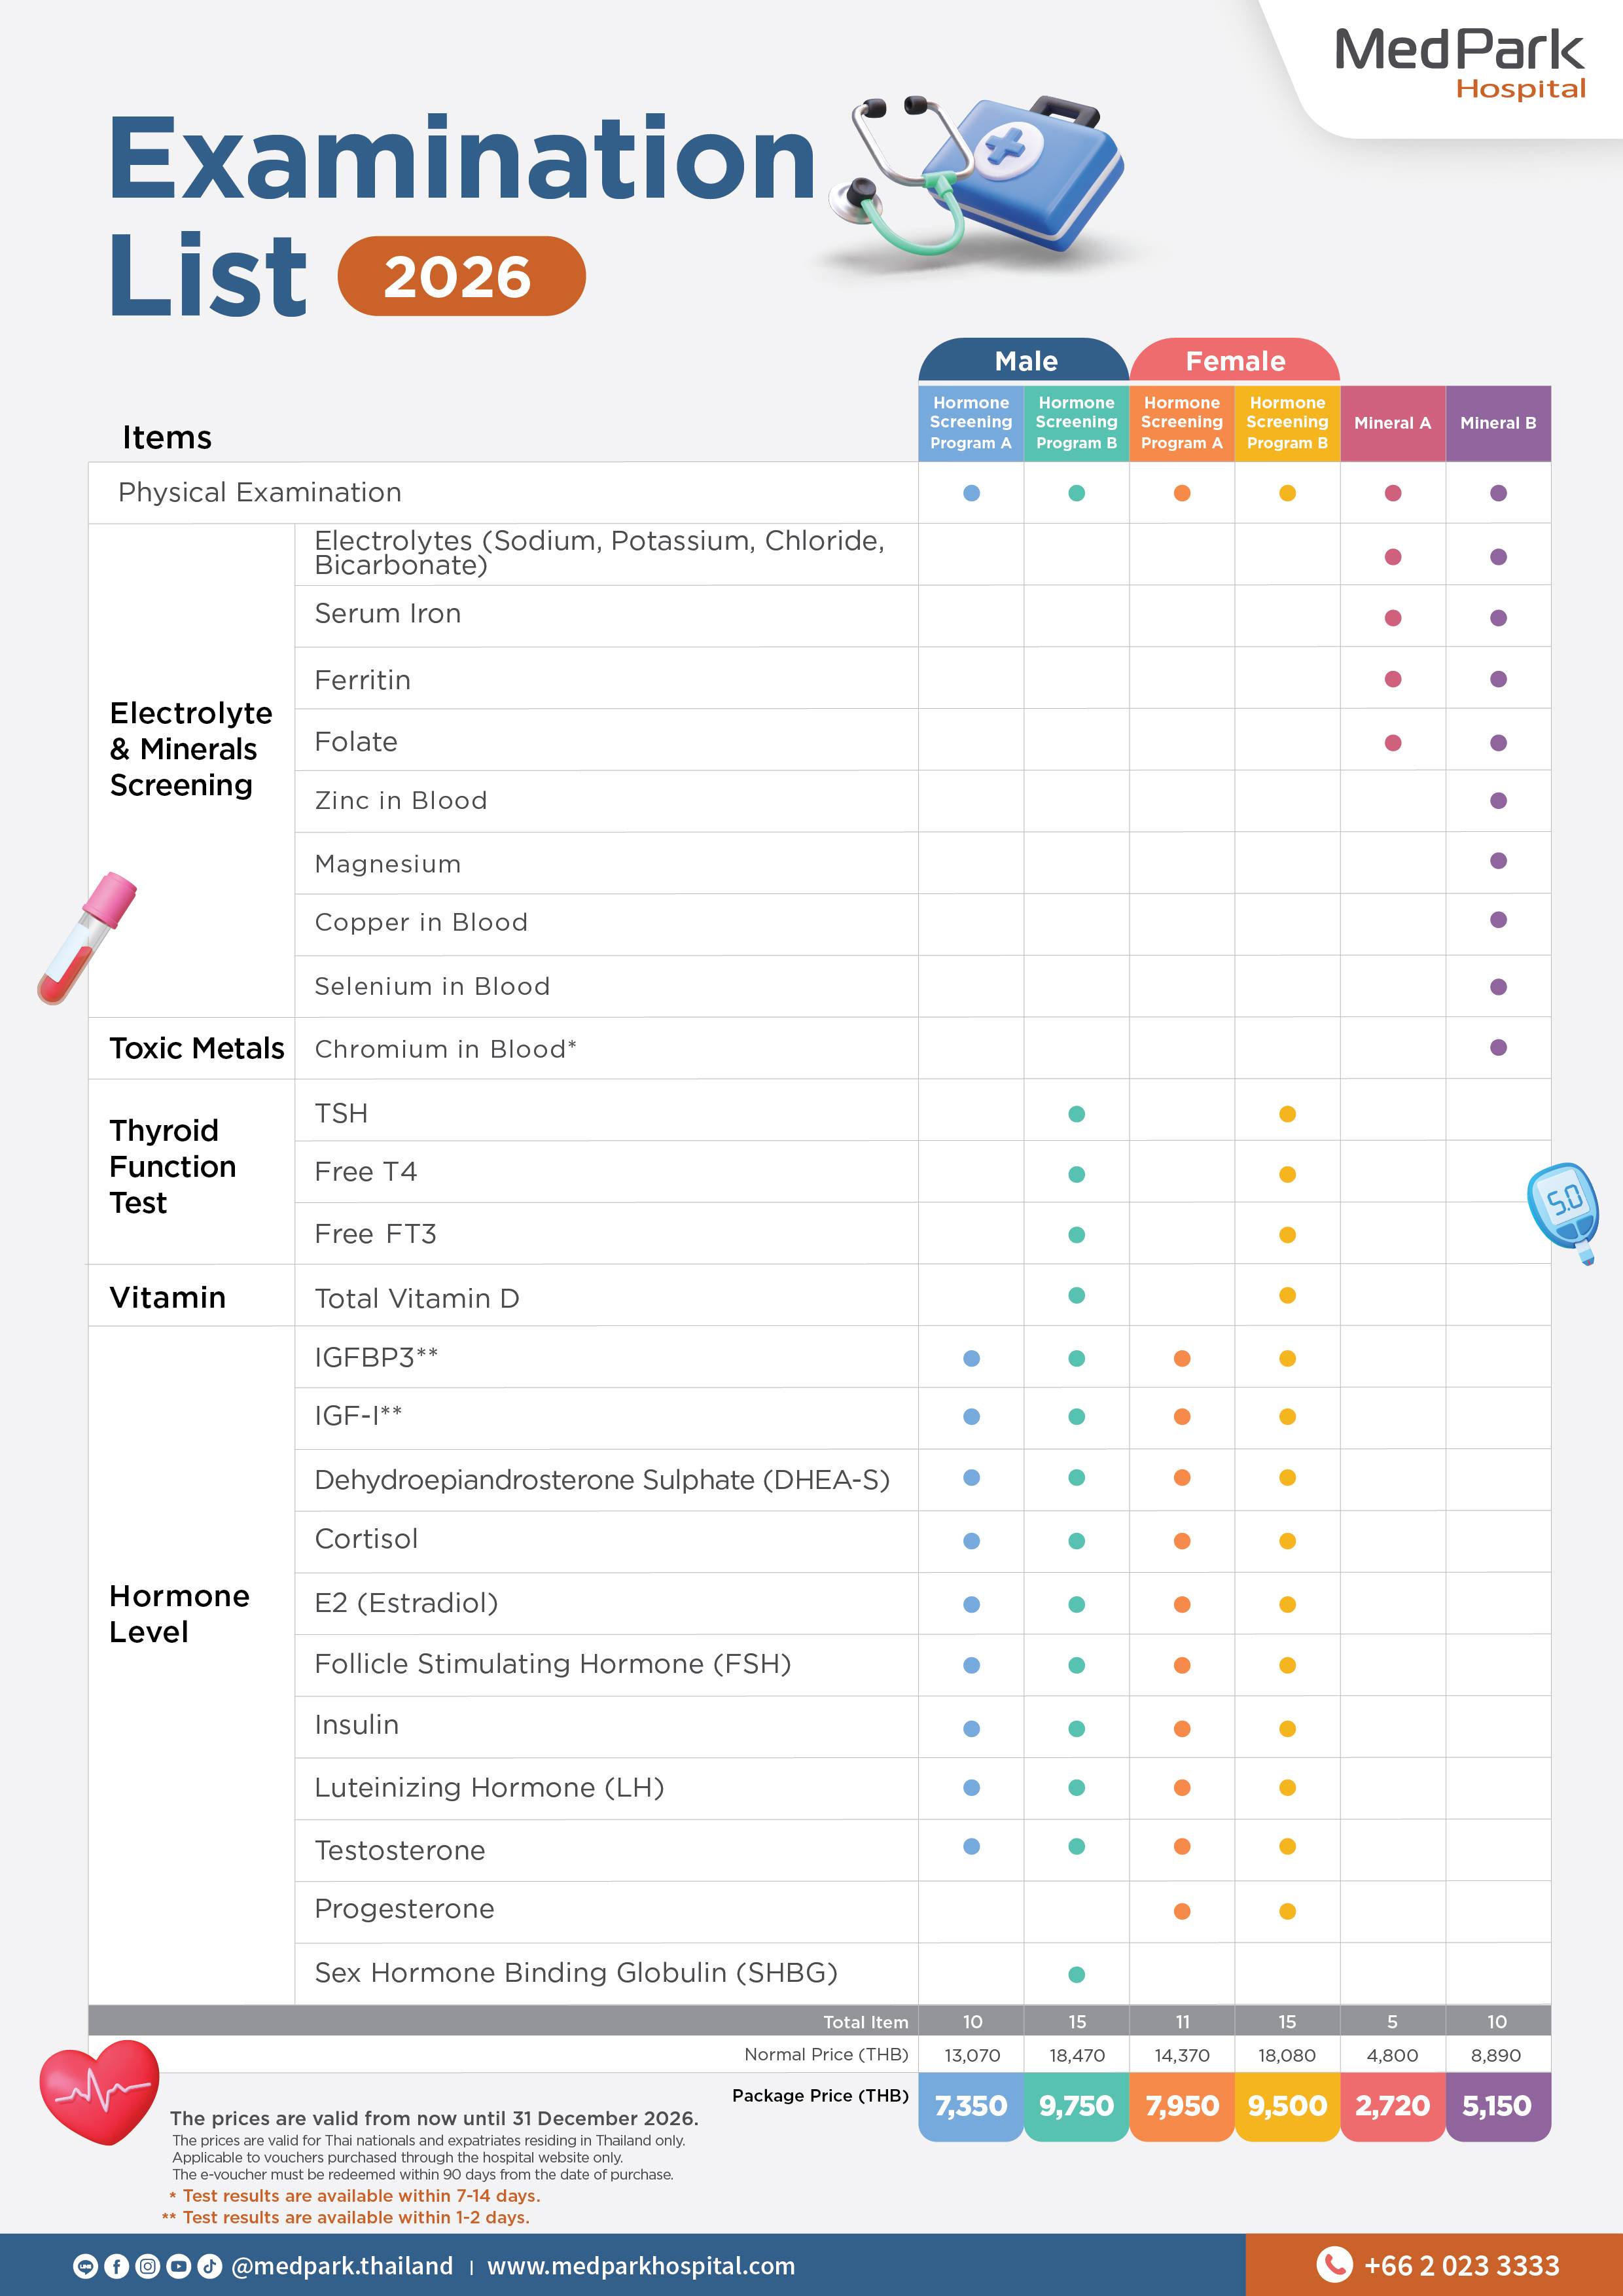The height and width of the screenshot is (2296, 1623).
Task: Open the Facebook icon in footer
Action: pos(117,2266)
